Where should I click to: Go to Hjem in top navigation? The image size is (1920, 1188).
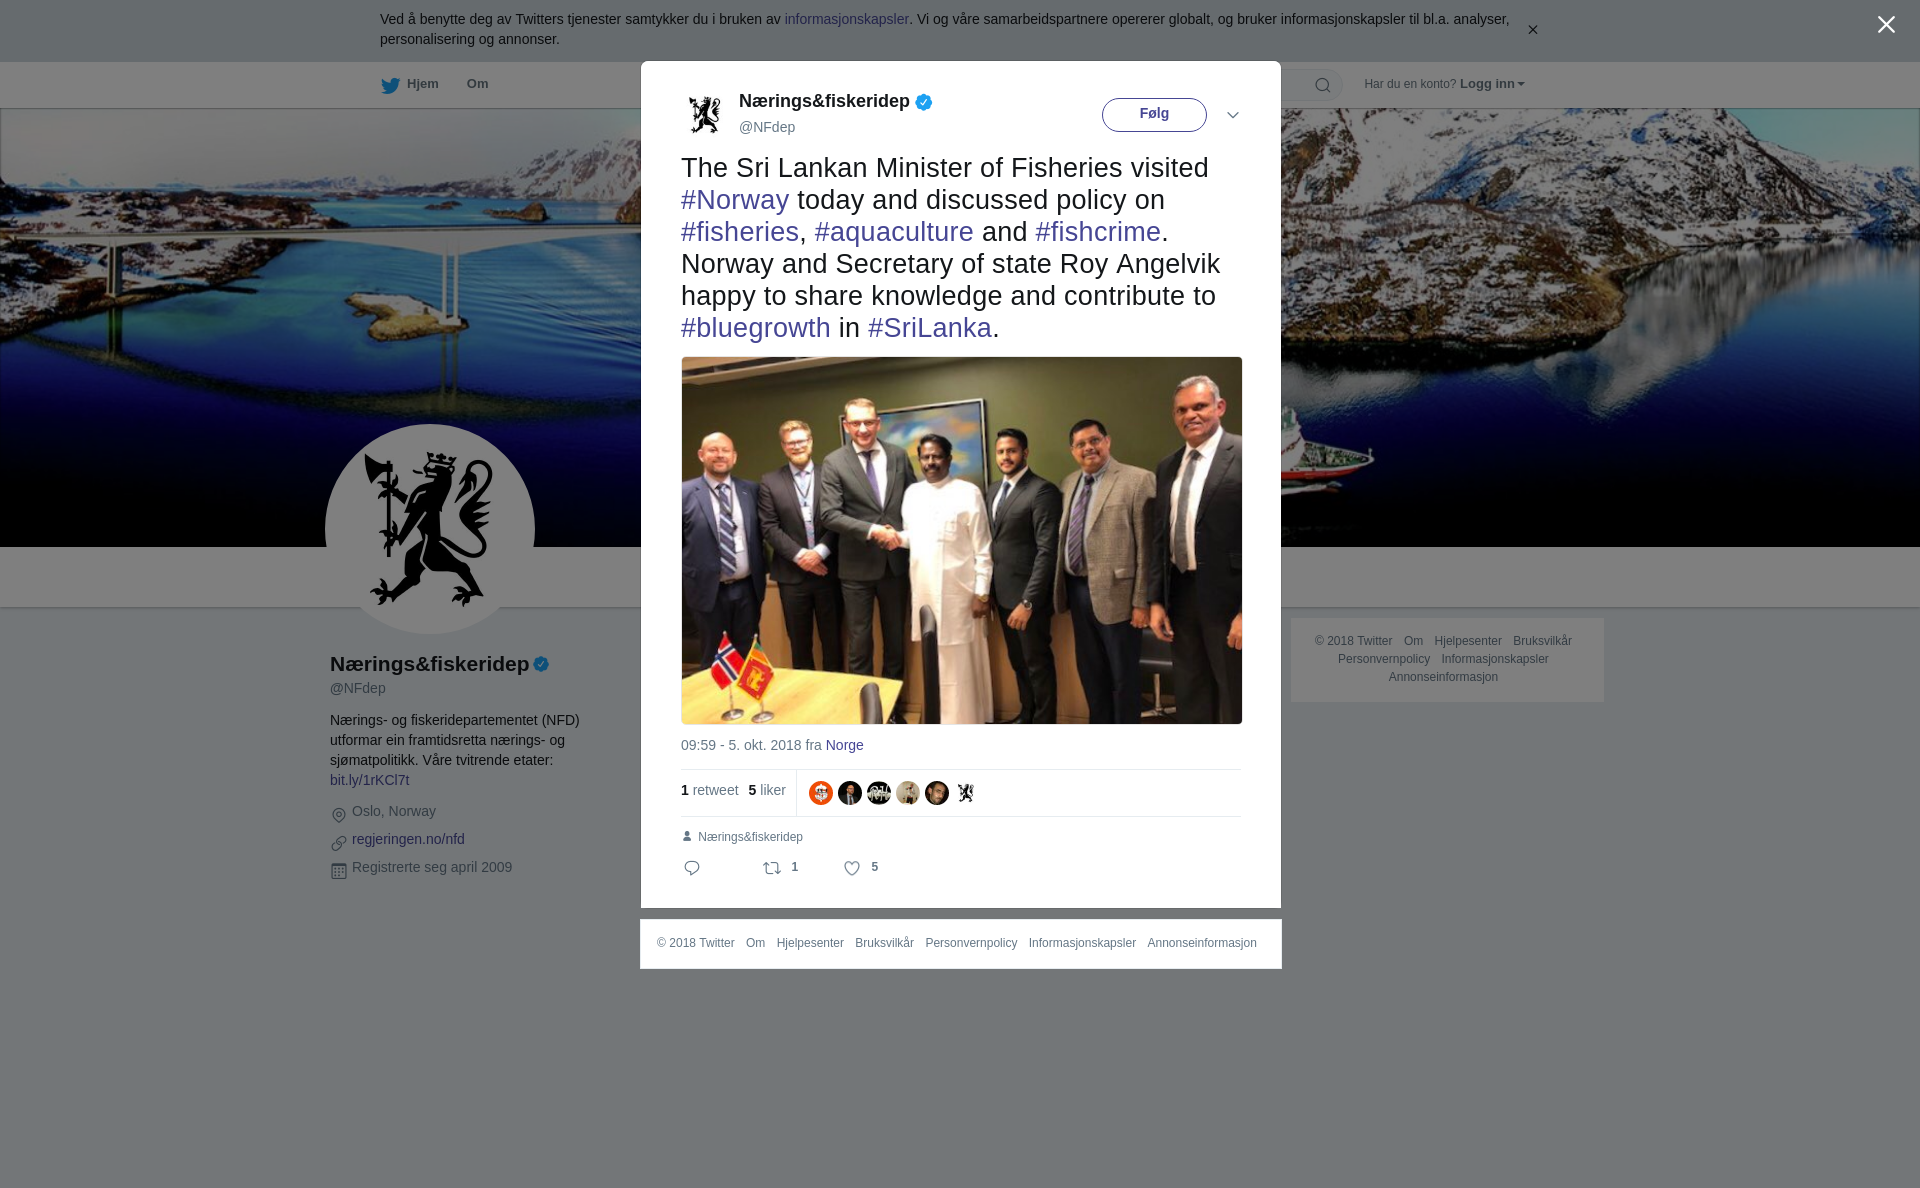(x=423, y=84)
